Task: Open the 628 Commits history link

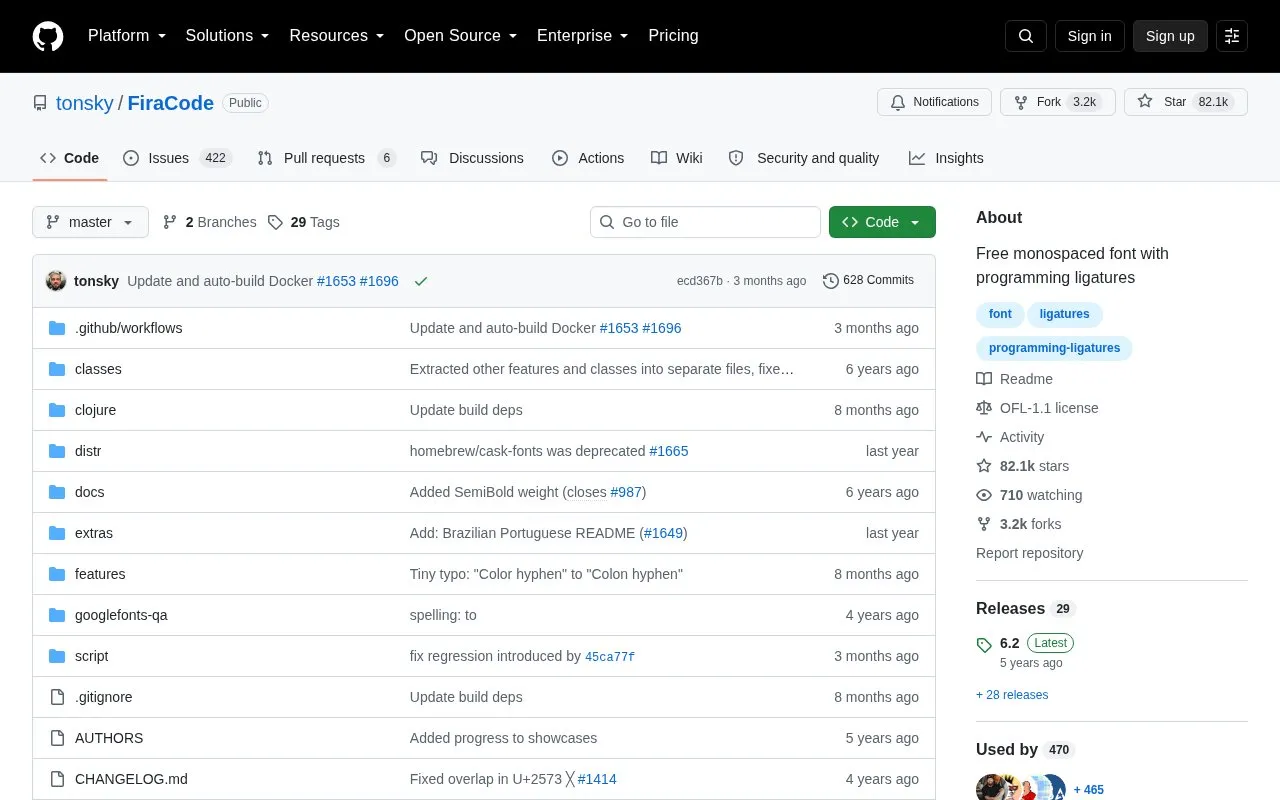Action: [868, 281]
